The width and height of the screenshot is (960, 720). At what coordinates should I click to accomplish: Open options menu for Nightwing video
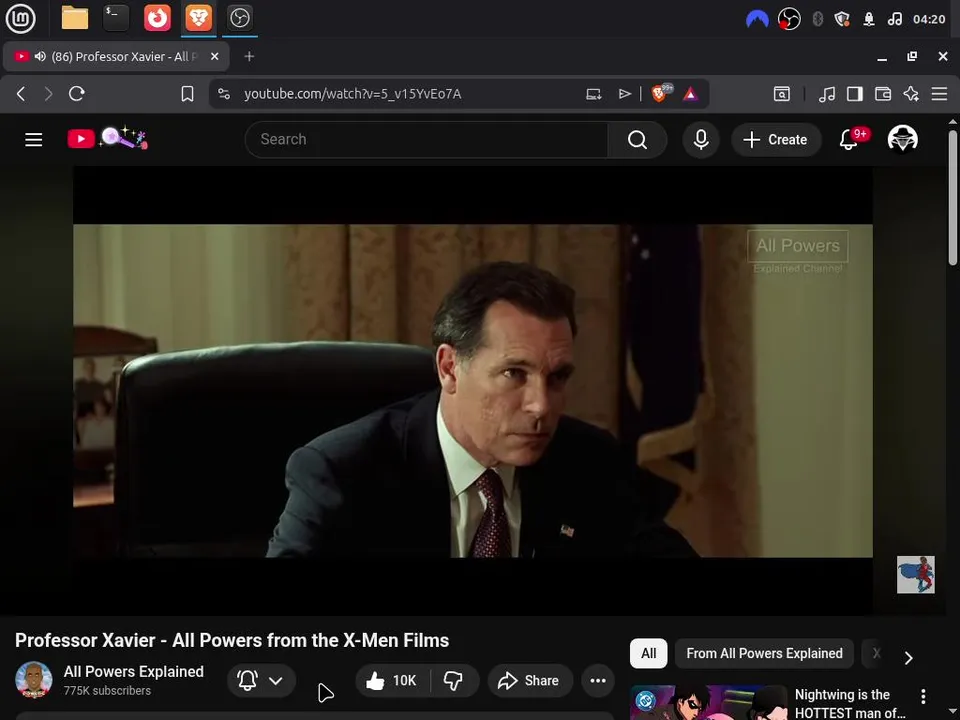coord(923,696)
